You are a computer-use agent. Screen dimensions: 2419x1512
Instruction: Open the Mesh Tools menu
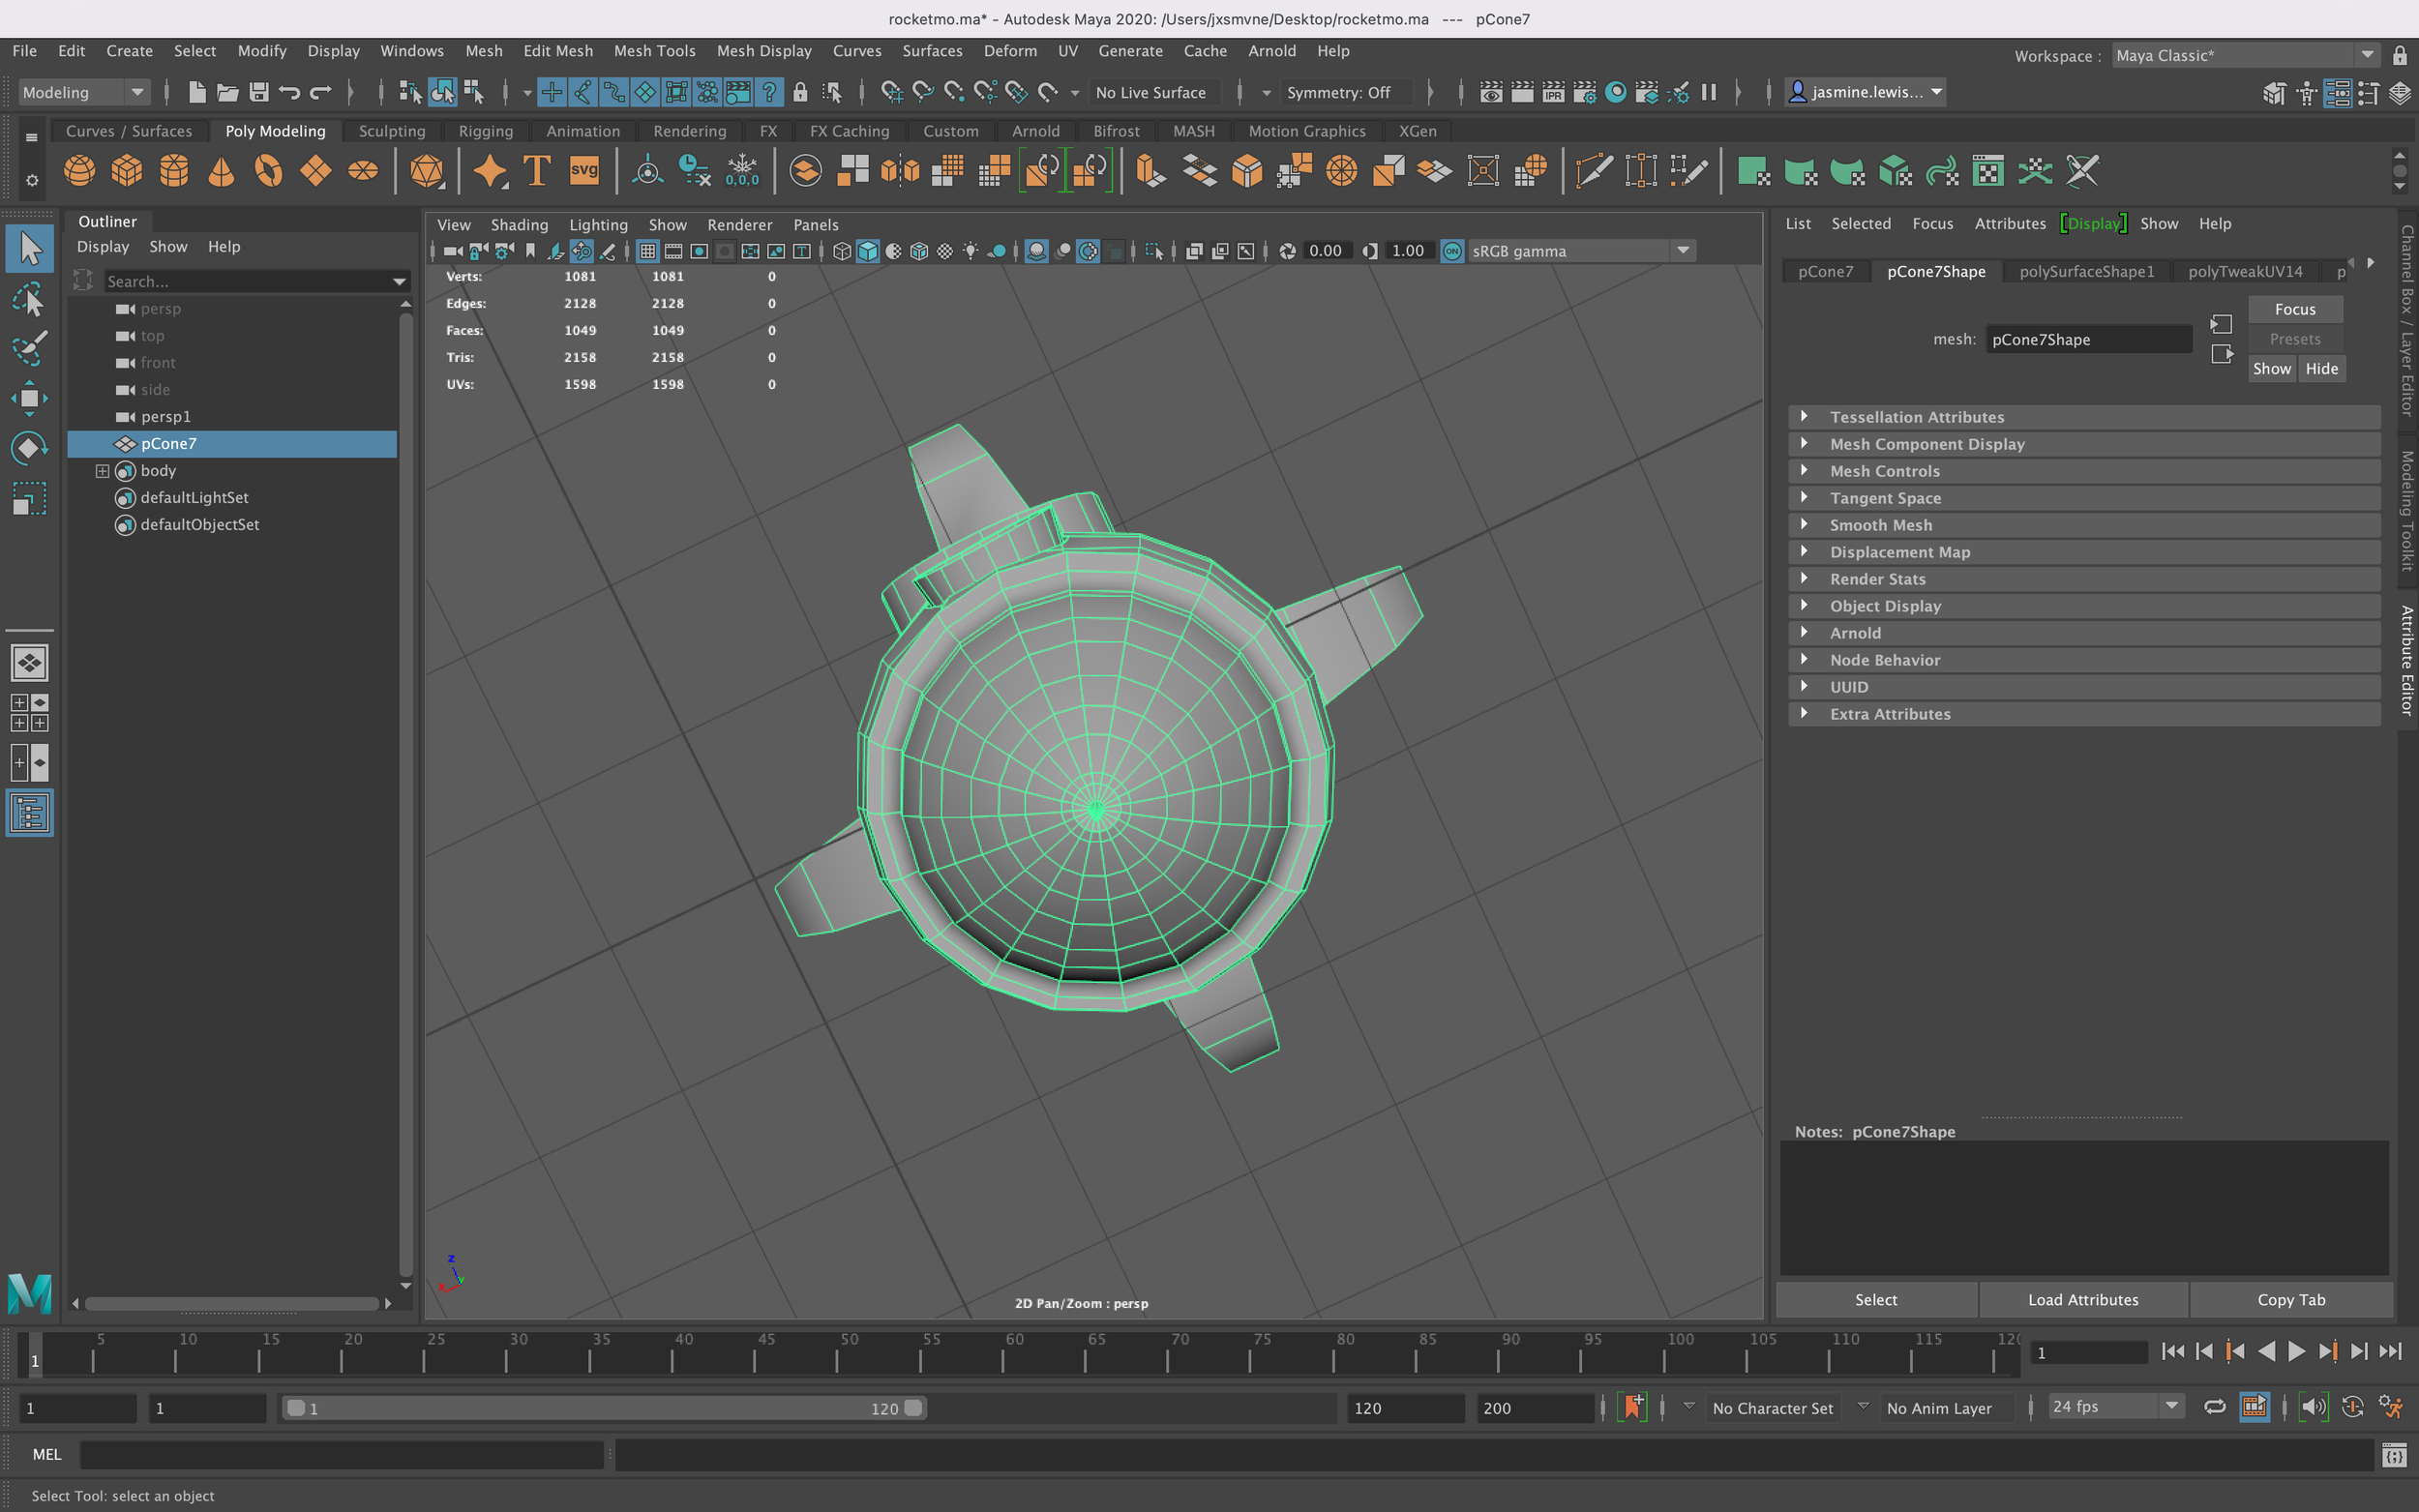[x=654, y=51]
